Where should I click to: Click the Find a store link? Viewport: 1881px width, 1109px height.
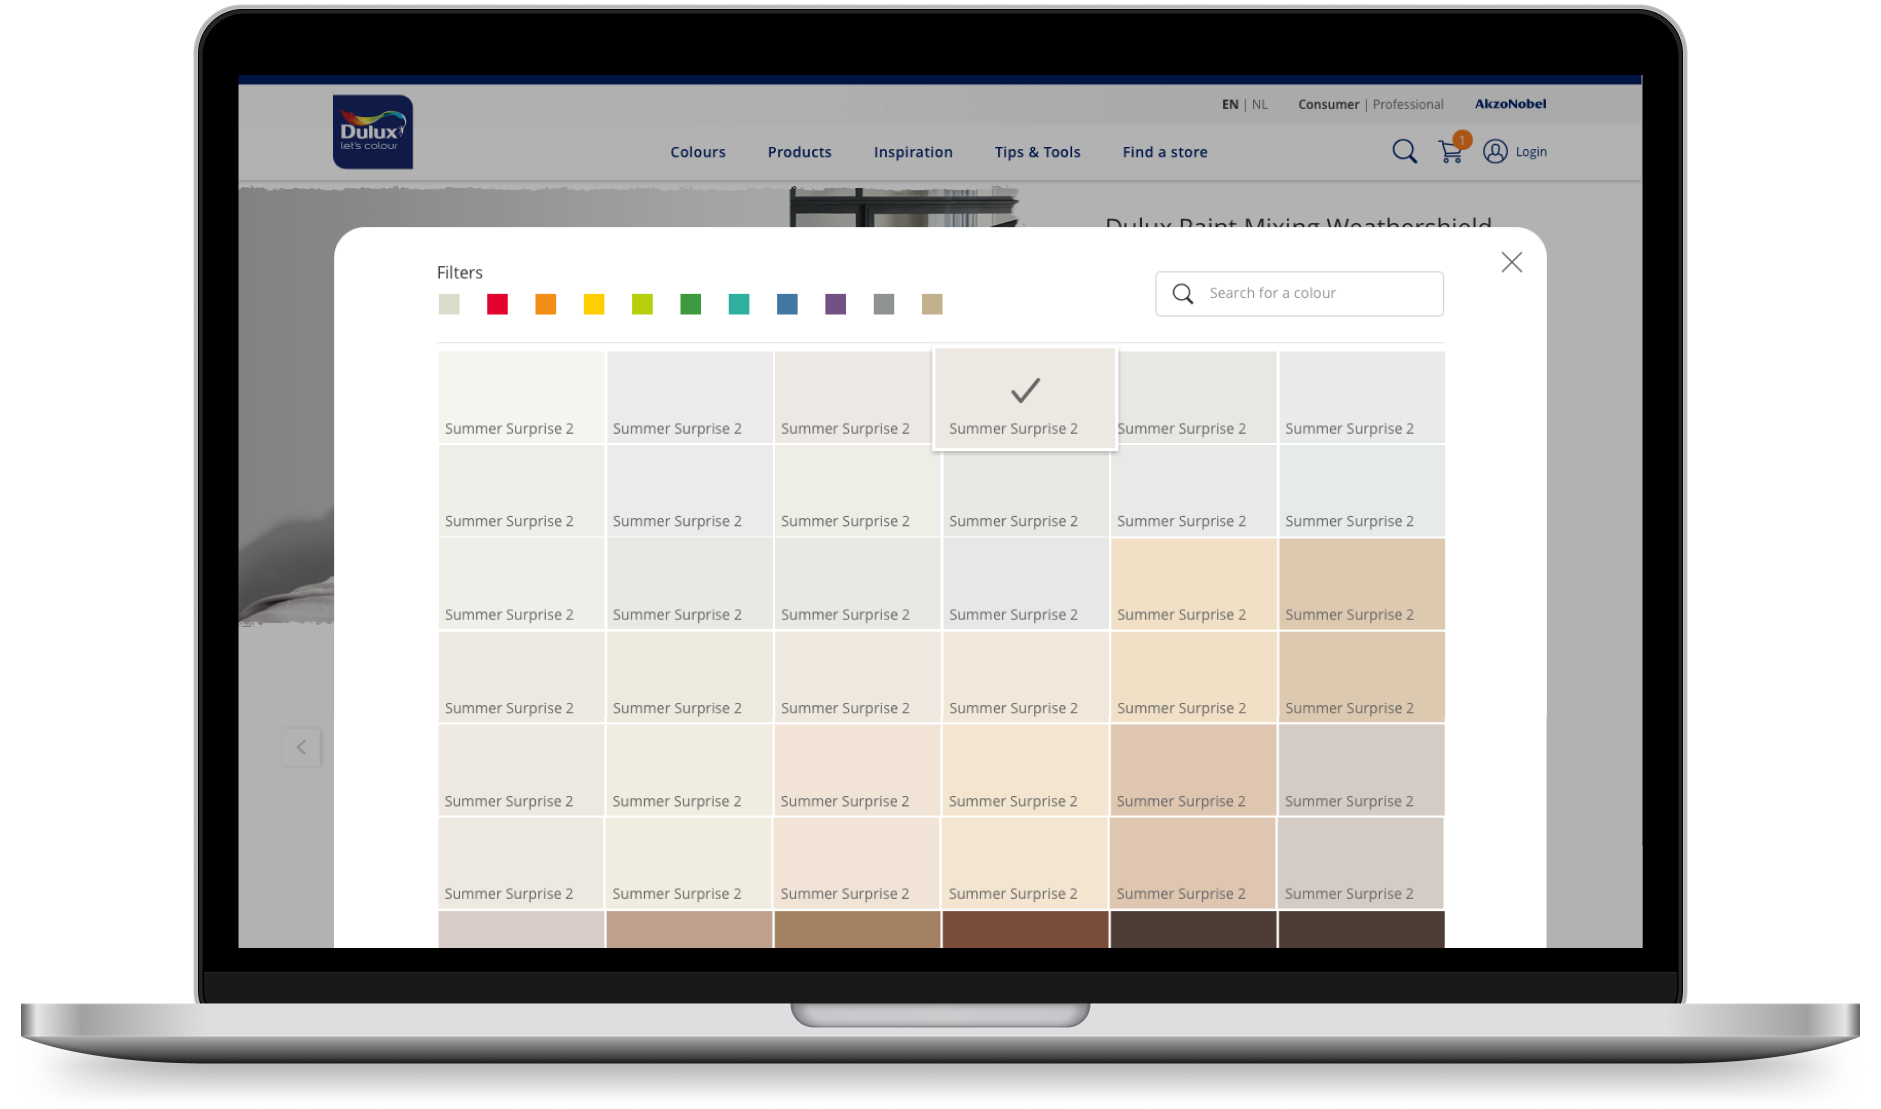coord(1164,151)
